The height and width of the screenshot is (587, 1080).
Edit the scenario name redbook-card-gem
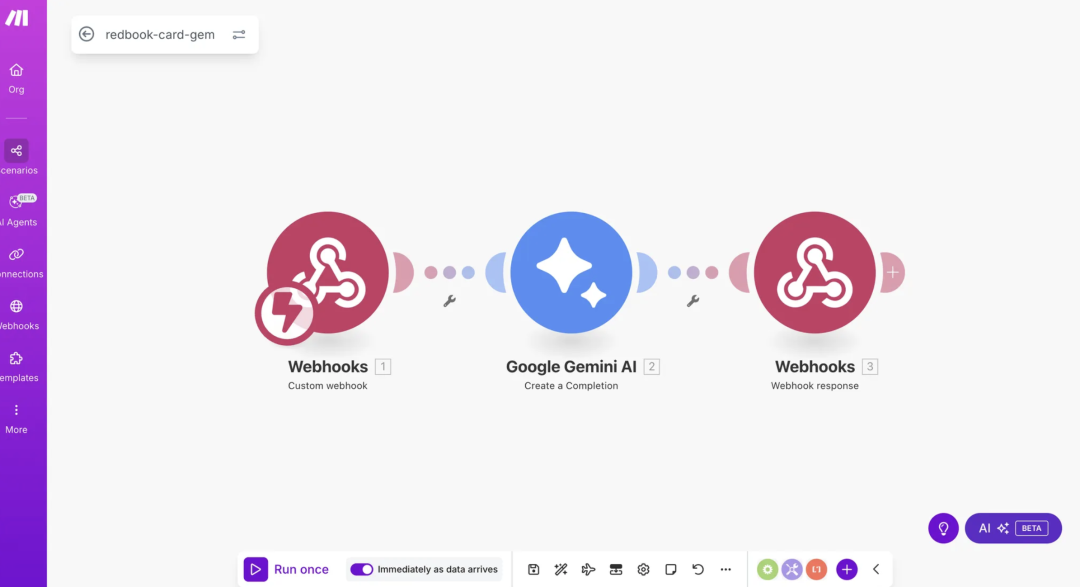point(160,34)
